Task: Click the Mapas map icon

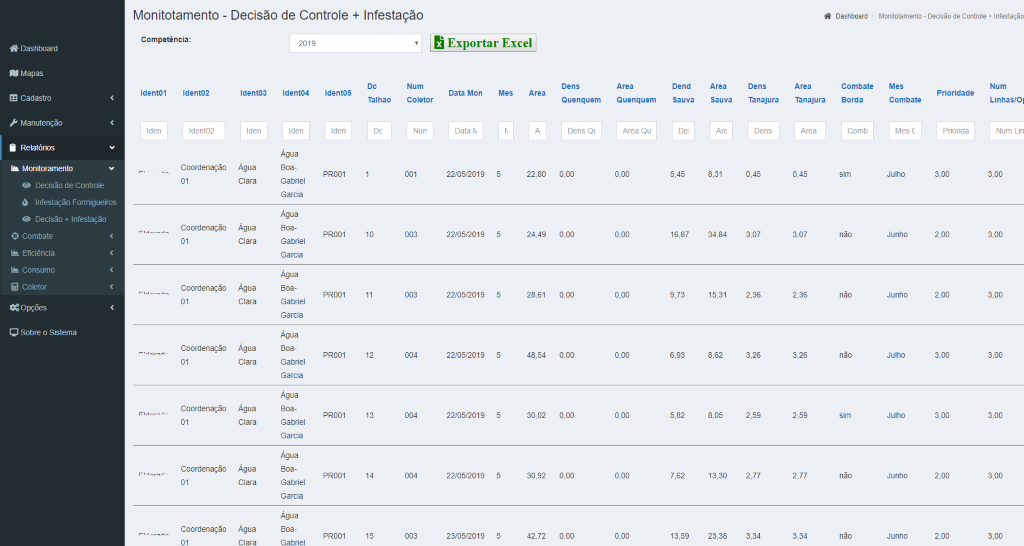Action: click(x=13, y=73)
